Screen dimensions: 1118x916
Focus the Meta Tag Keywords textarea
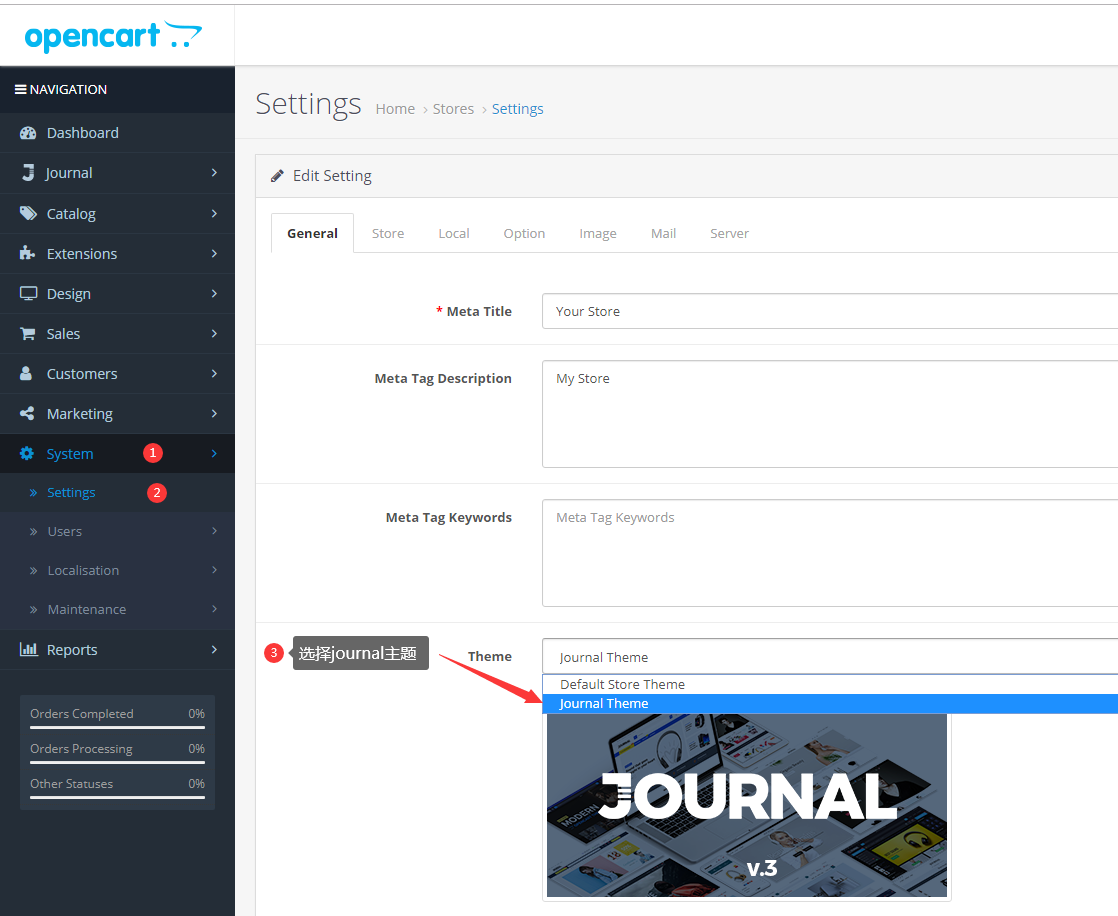point(830,553)
